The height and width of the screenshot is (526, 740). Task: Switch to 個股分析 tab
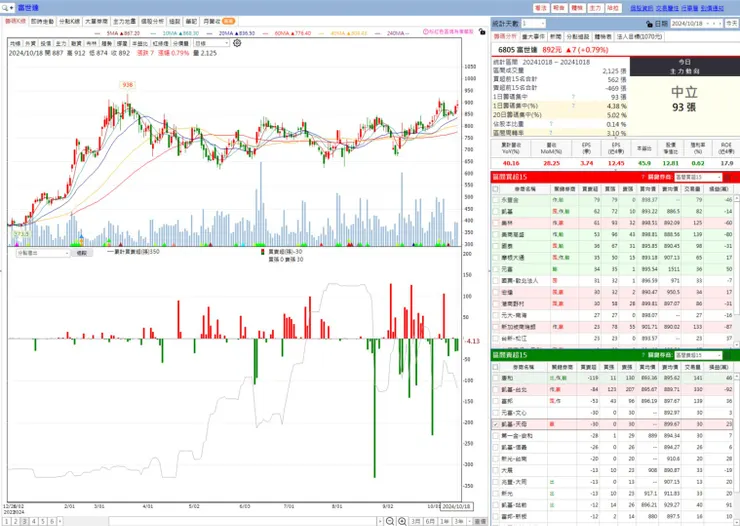152,22
